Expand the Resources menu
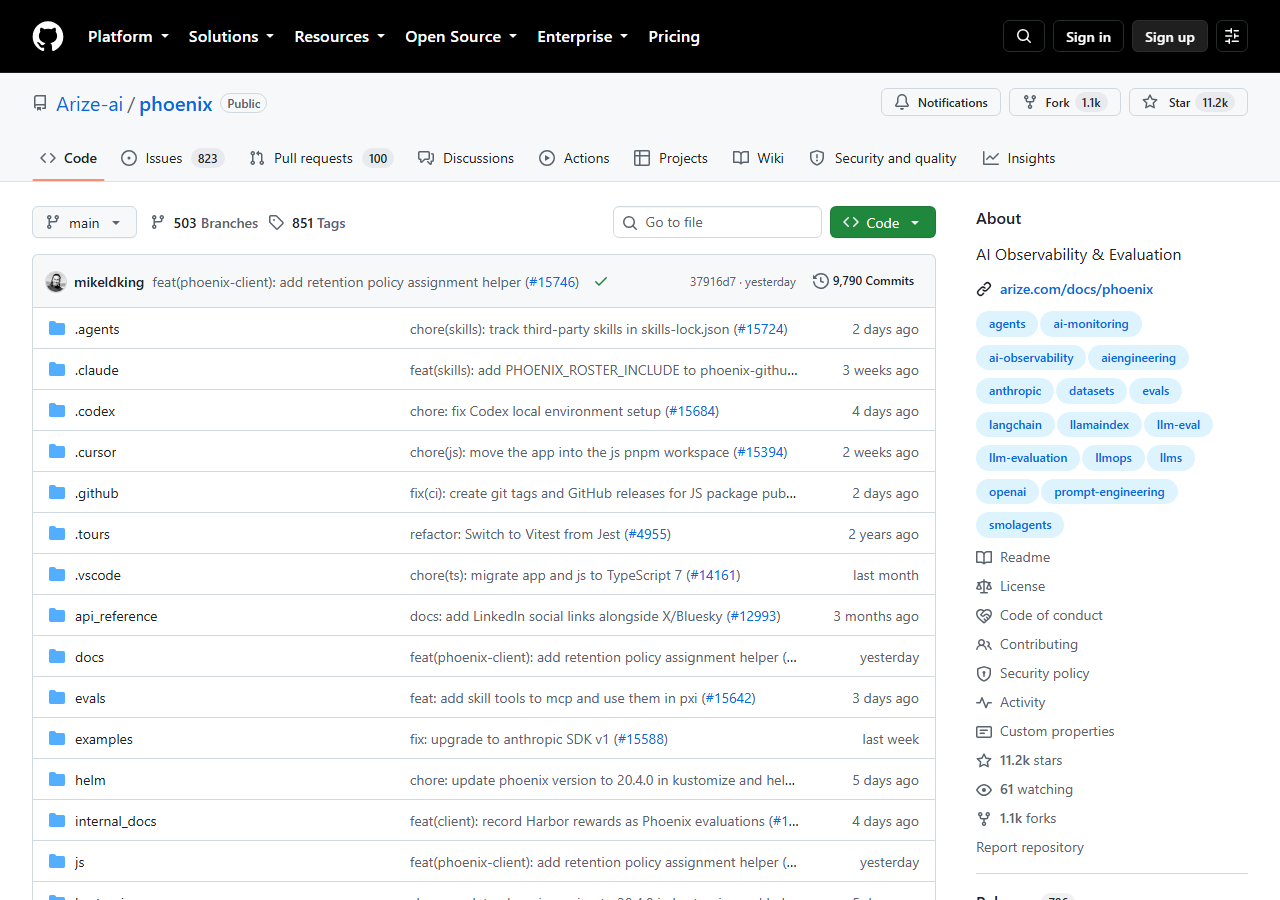Viewport: 1280px width, 900px height. tap(339, 36)
